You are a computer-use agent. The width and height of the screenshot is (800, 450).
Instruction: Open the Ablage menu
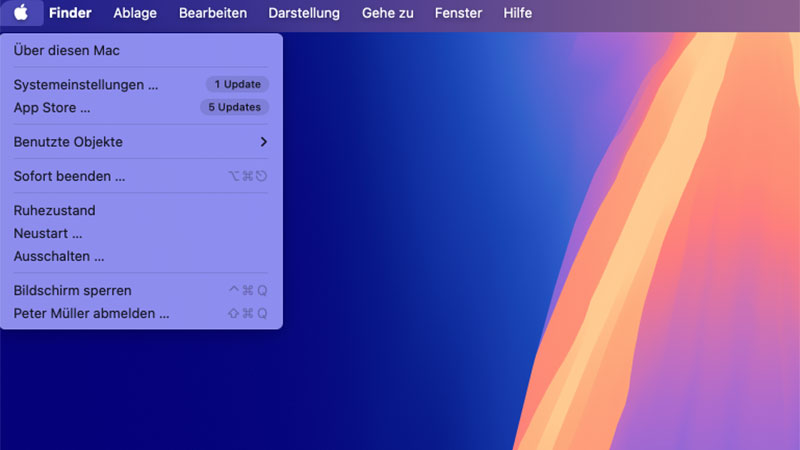[x=135, y=13]
